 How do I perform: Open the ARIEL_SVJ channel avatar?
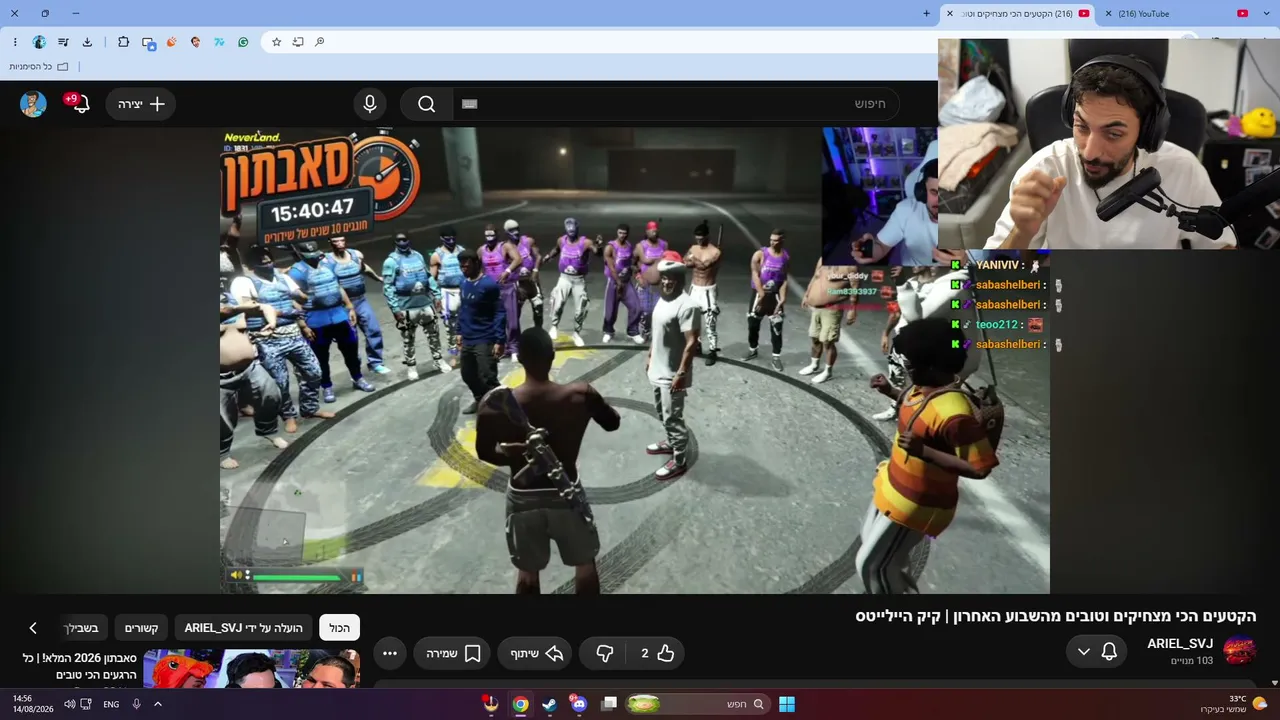[1240, 650]
